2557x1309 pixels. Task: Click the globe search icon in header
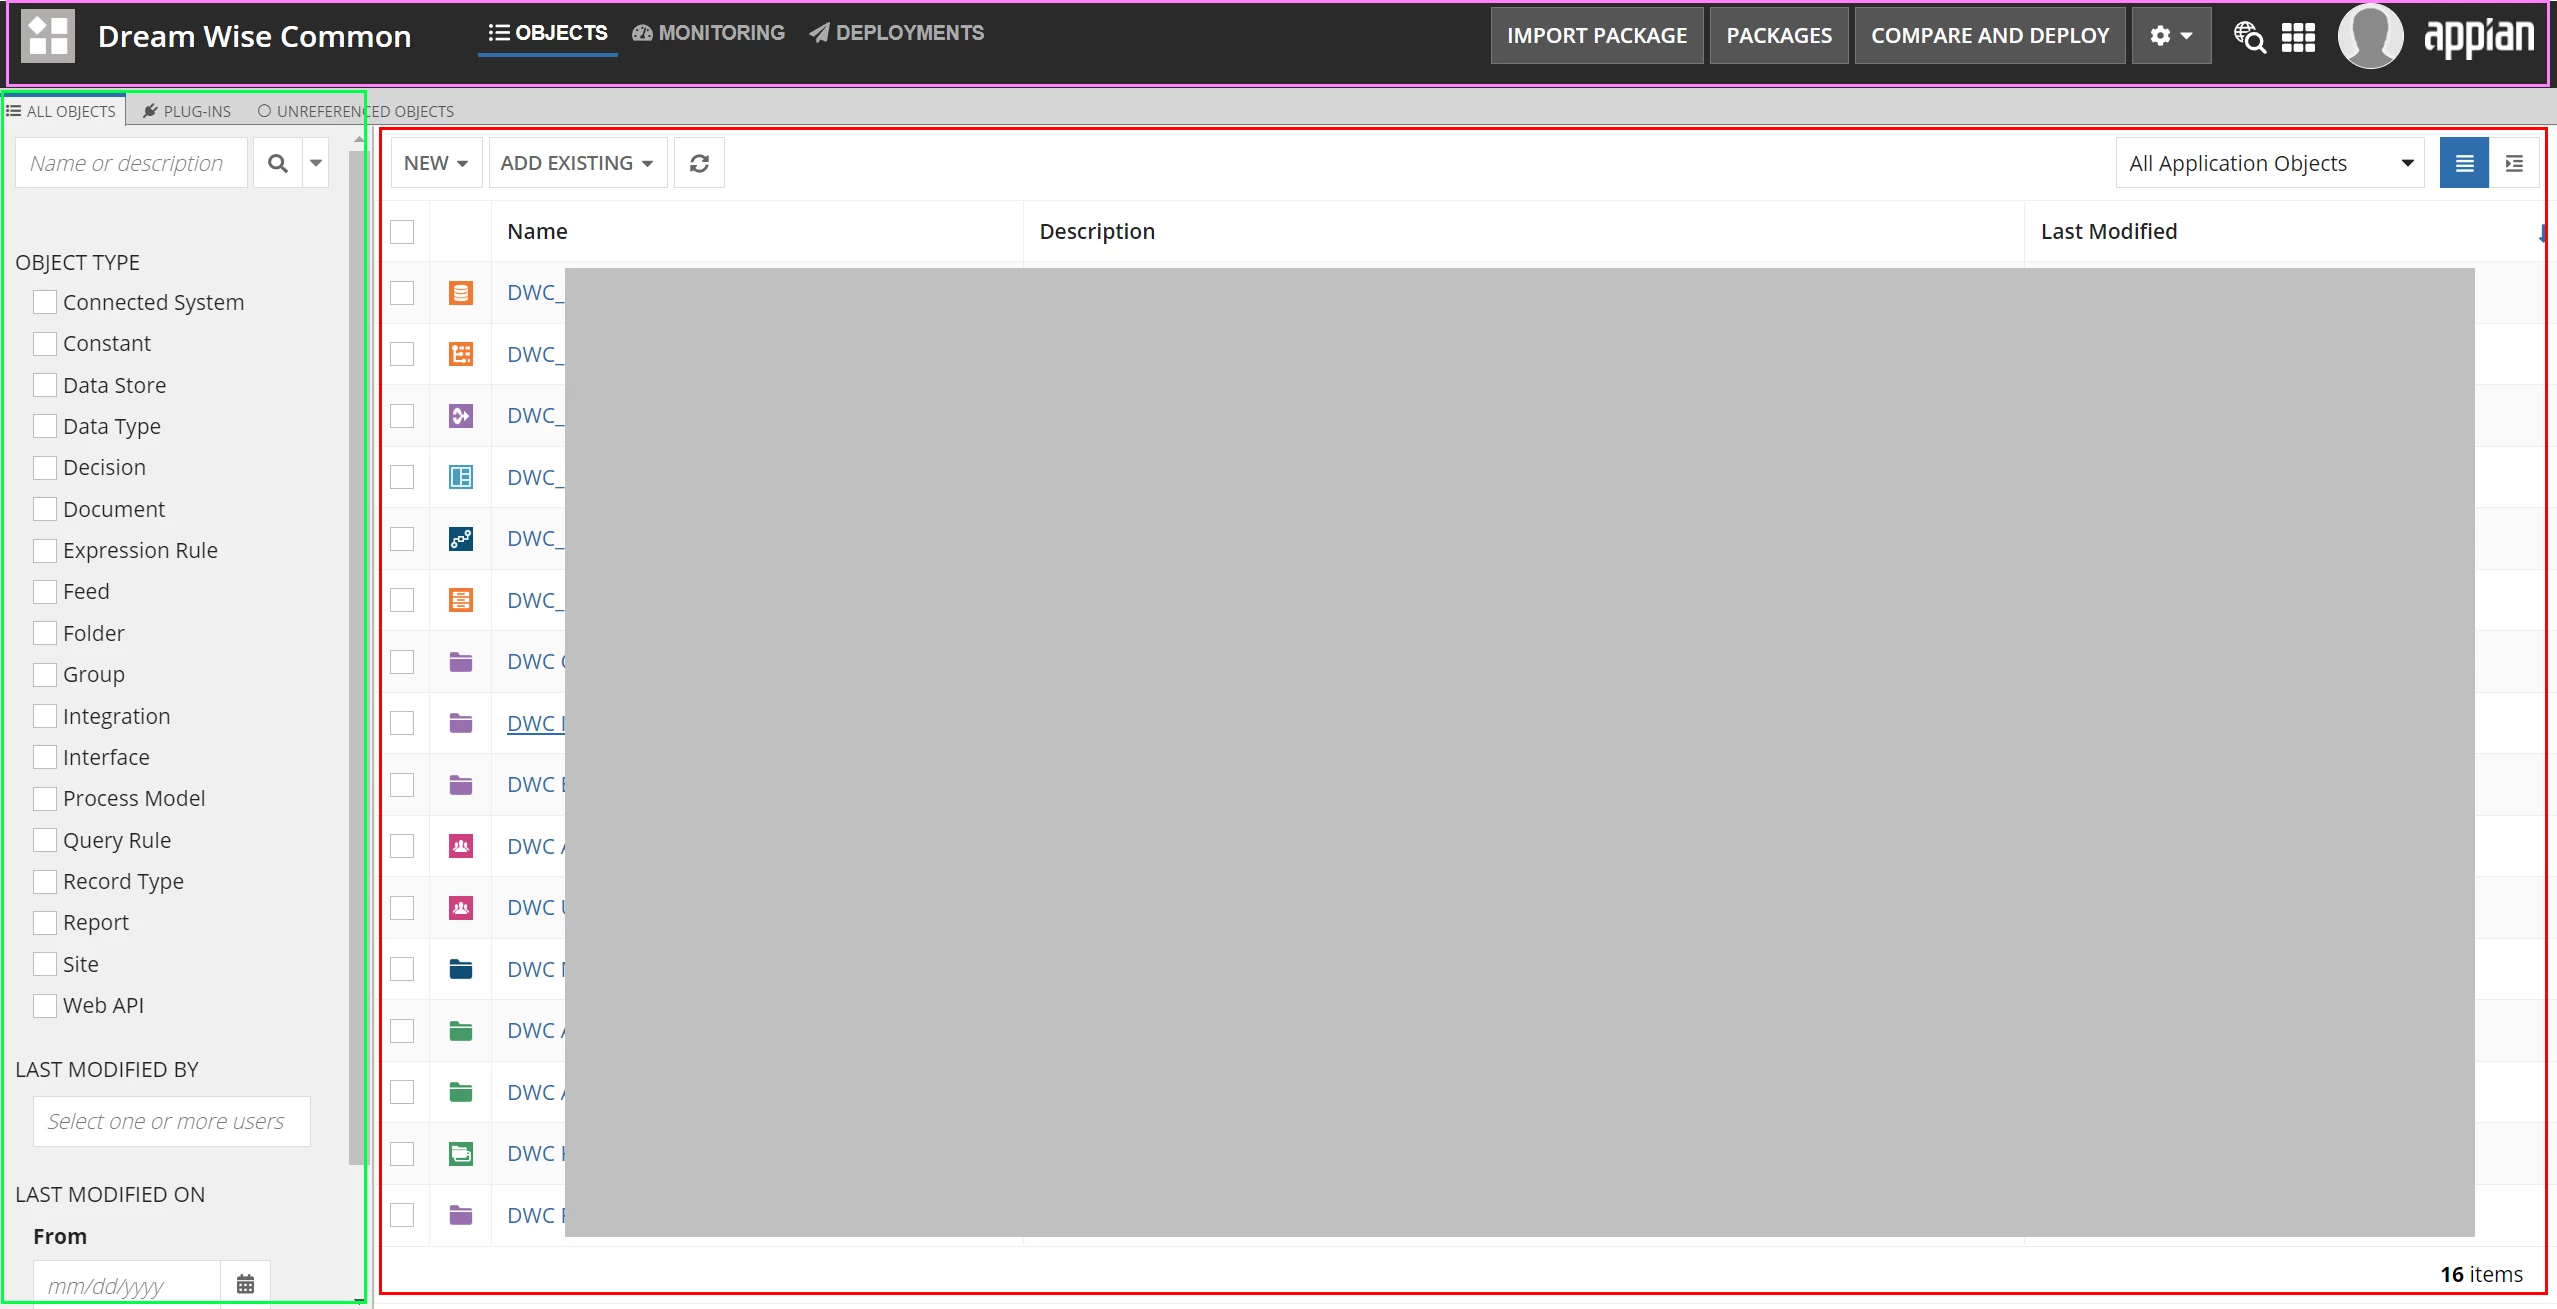(2250, 37)
